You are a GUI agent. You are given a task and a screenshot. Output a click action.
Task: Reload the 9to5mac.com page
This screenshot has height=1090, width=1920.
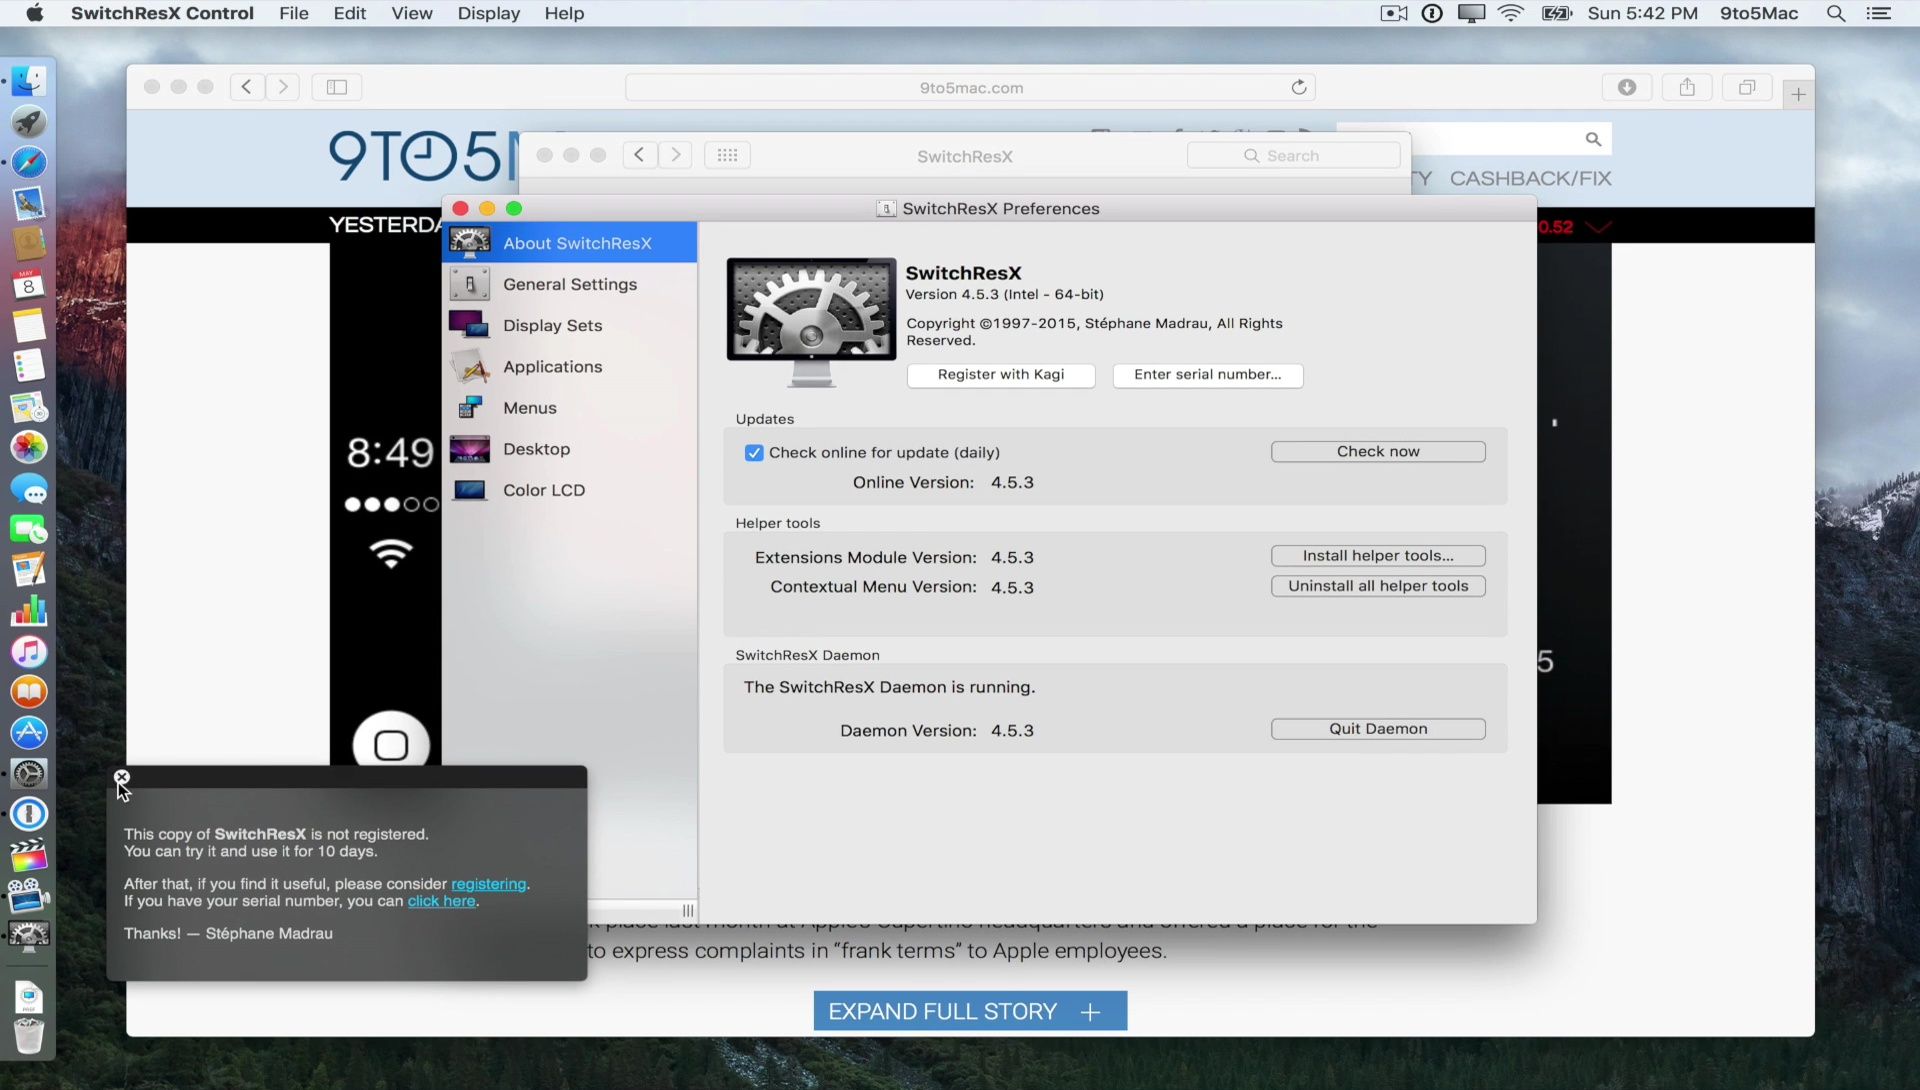pos(1298,87)
